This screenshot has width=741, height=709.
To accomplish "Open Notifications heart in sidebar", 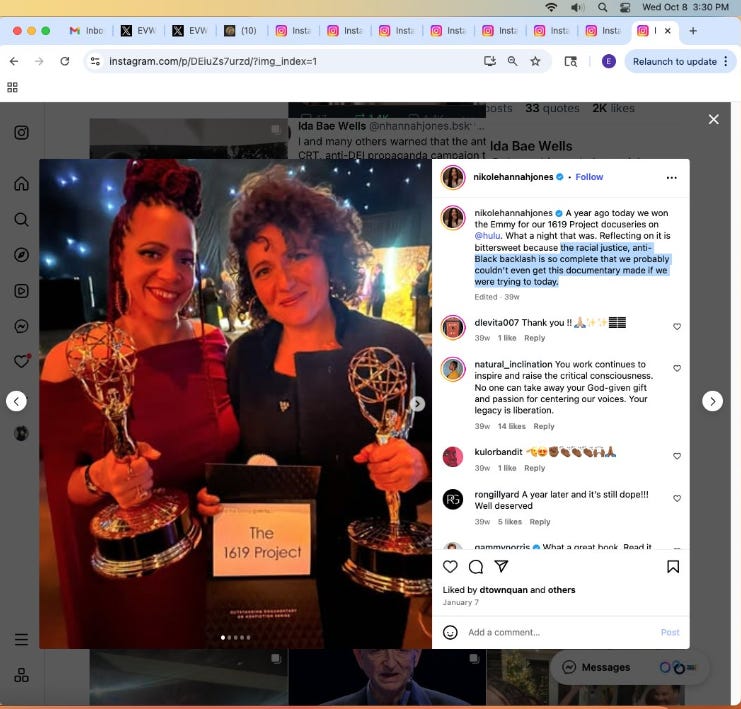I will tap(21, 362).
